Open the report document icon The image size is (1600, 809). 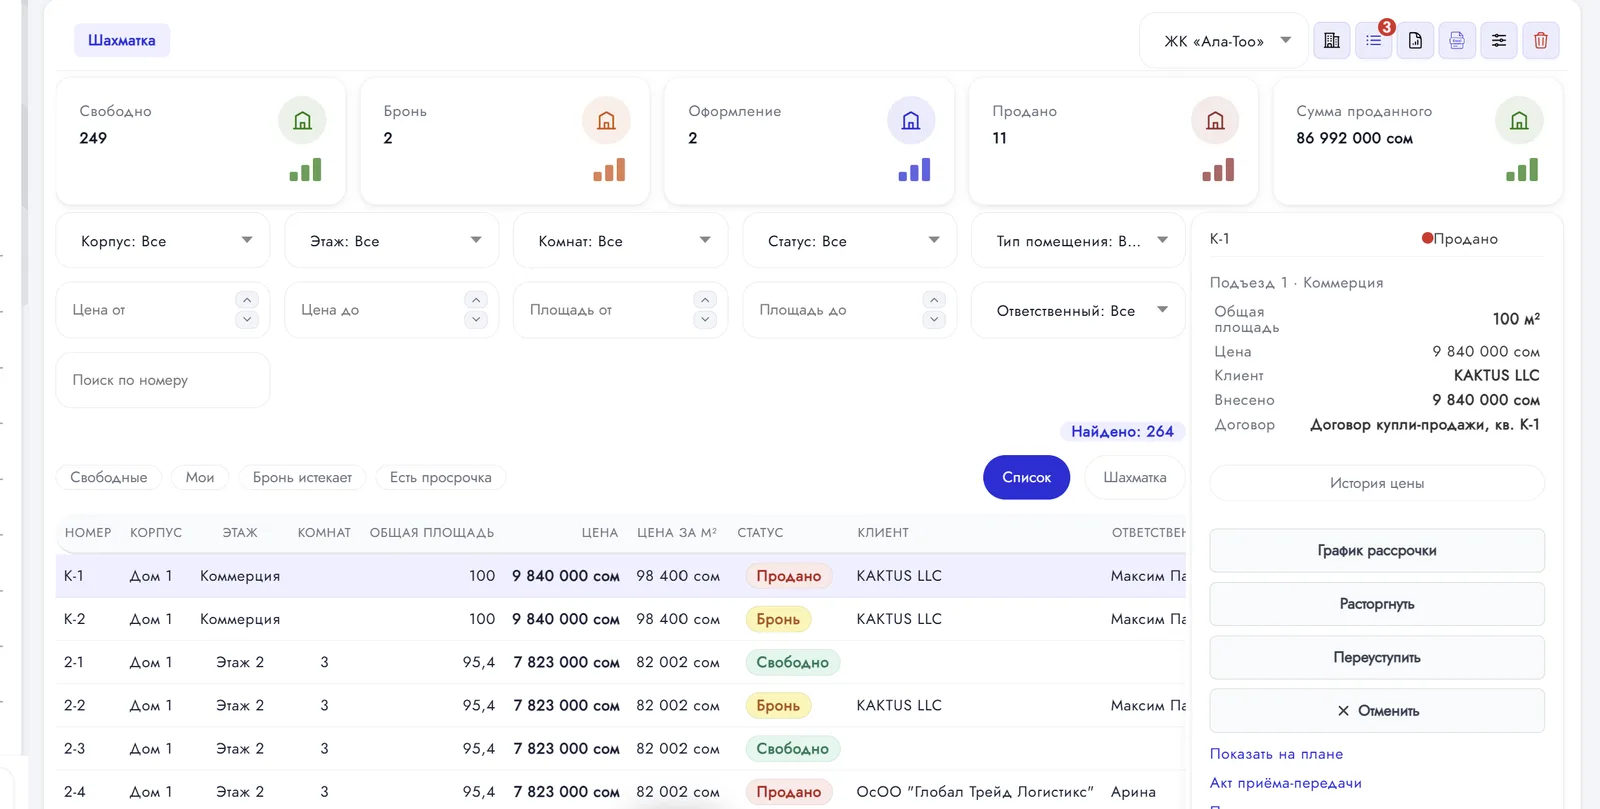pyautogui.click(x=1415, y=41)
